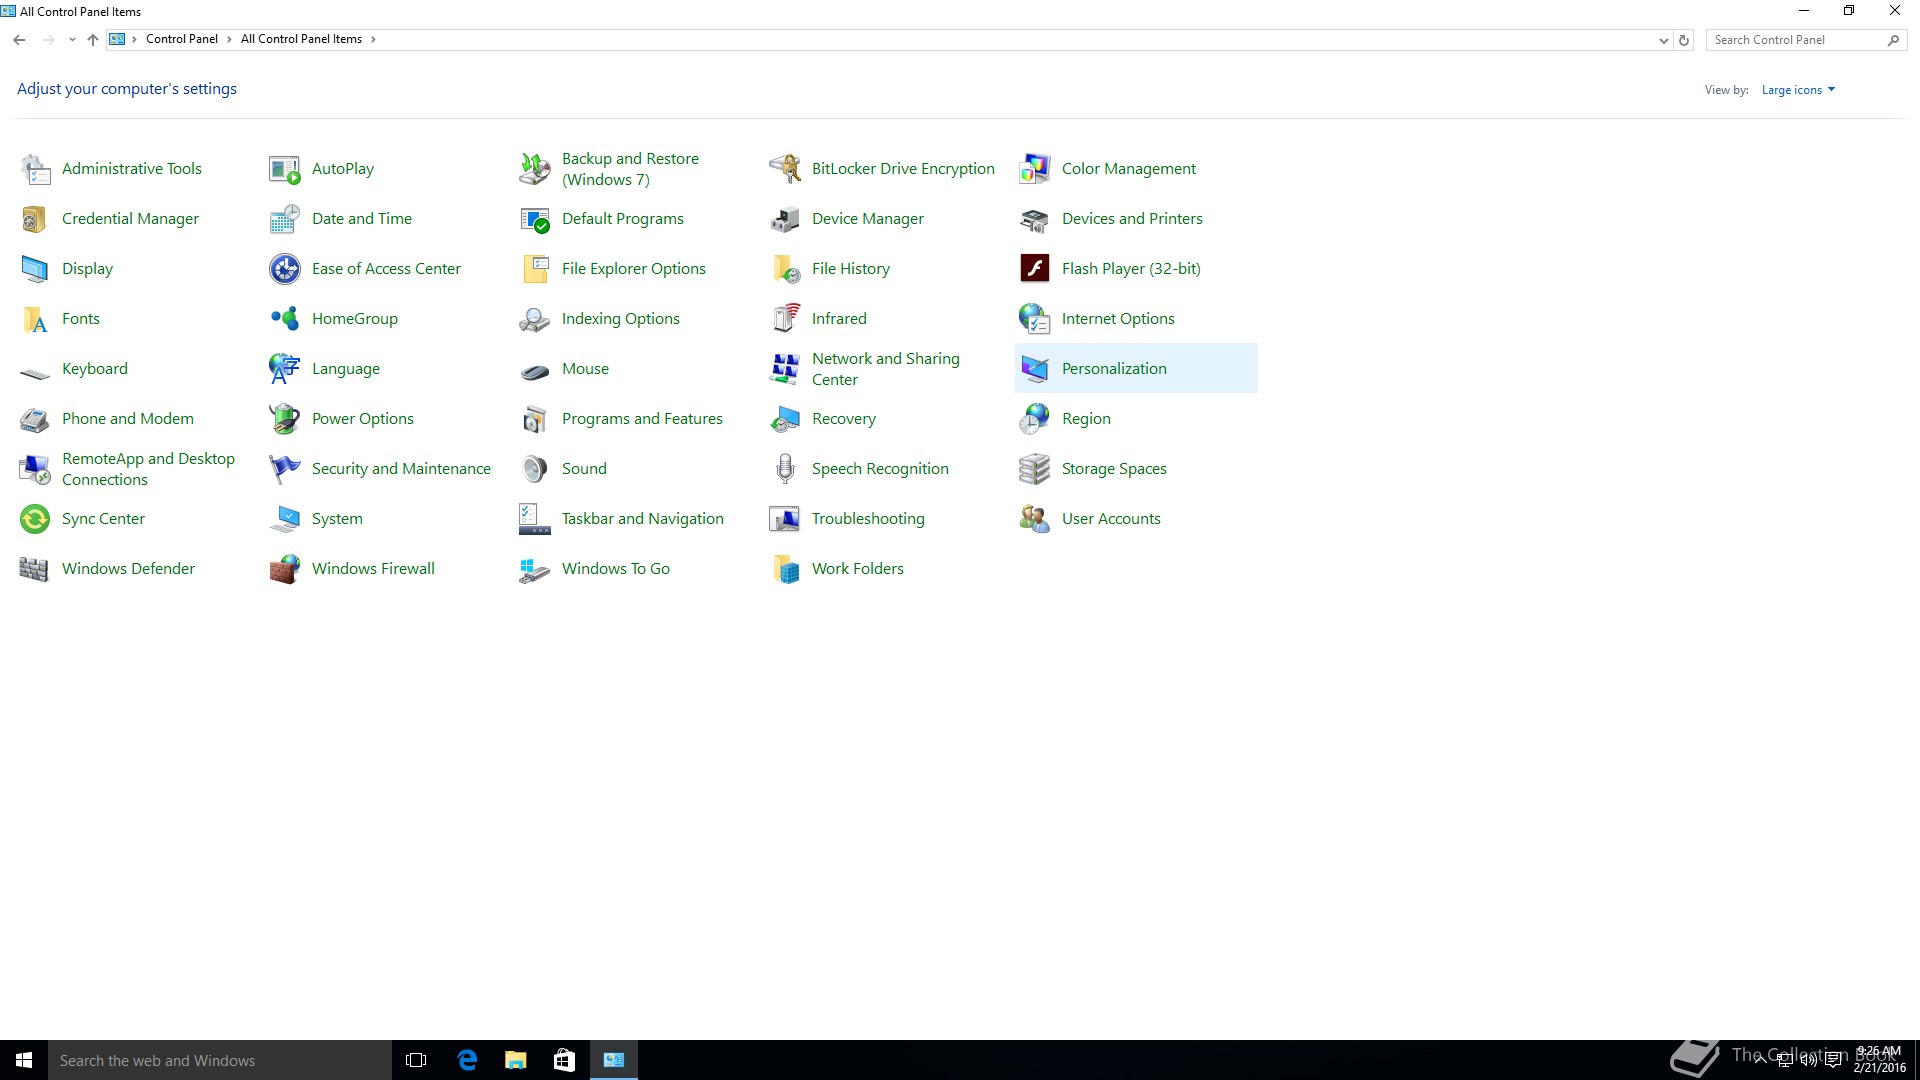Open the File Explorer Options icon
The image size is (1920, 1080).
tap(535, 269)
